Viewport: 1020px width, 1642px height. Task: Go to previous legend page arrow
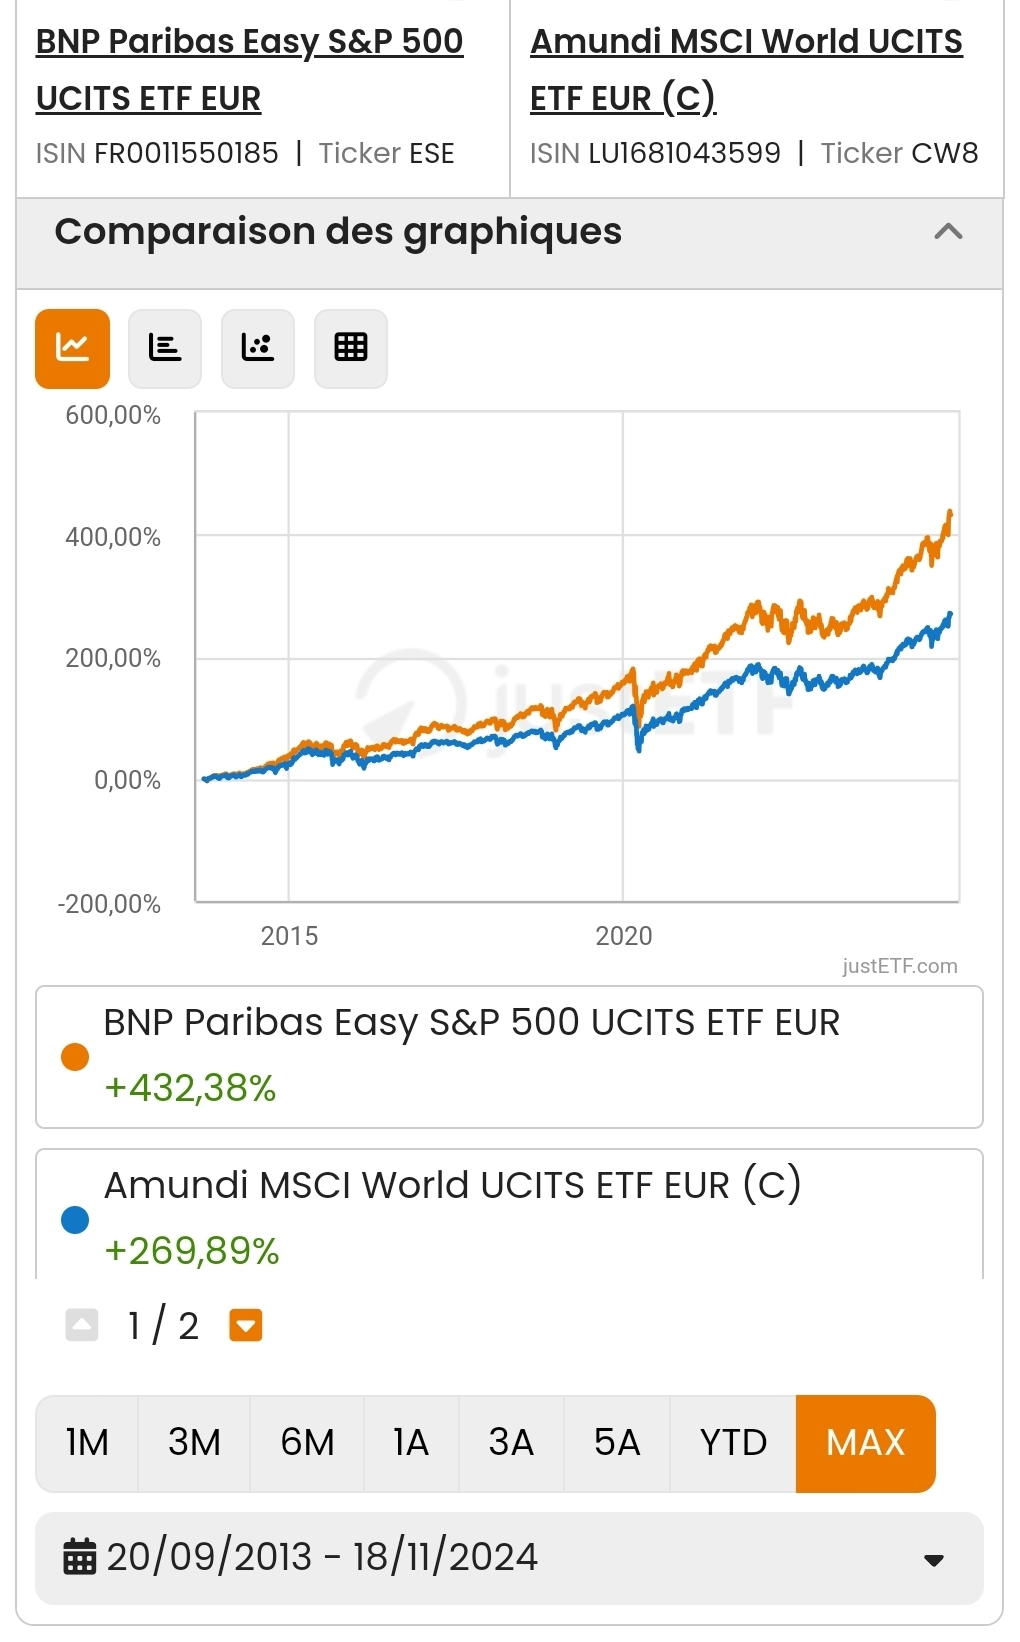click(82, 1325)
